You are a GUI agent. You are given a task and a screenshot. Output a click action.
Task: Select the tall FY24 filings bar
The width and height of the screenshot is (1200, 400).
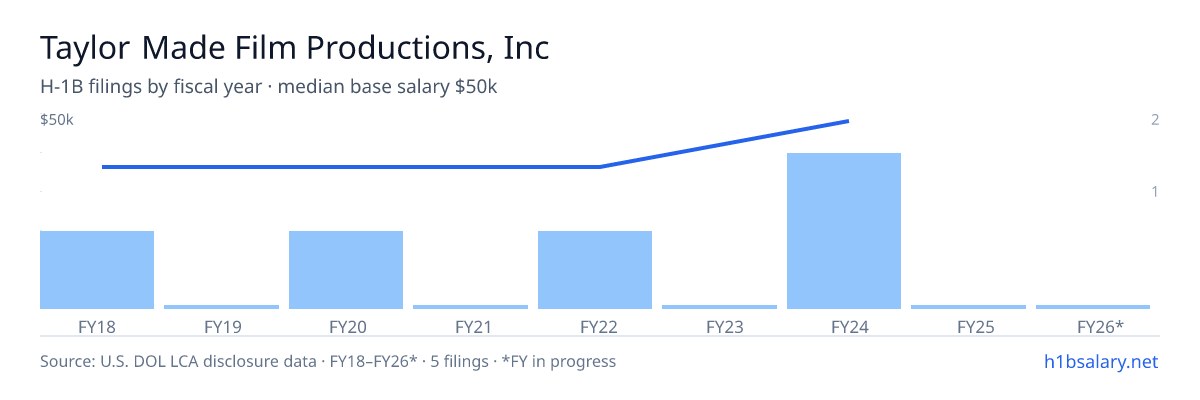[844, 231]
